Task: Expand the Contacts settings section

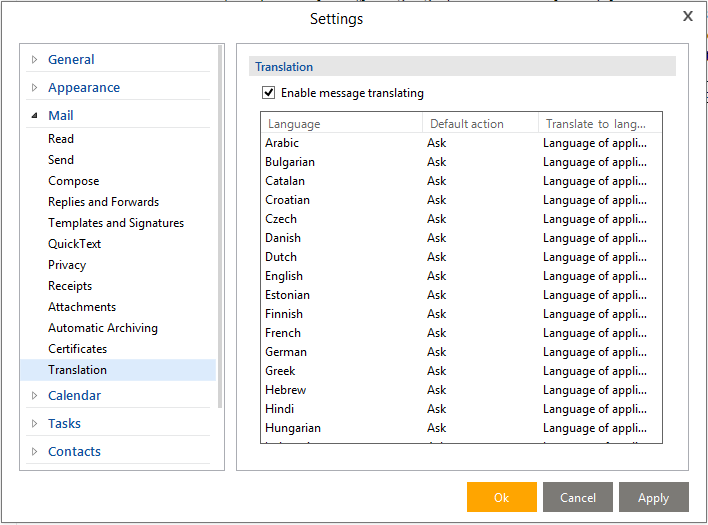Action: coord(34,451)
